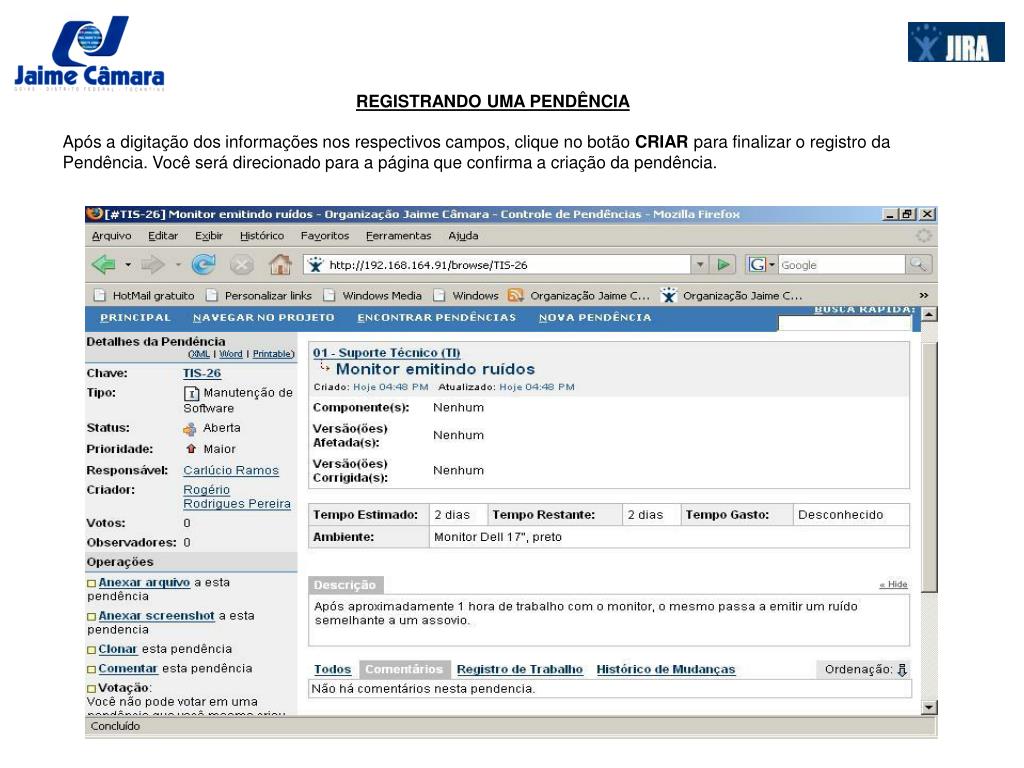The width and height of the screenshot is (1024, 768).
Task: Expand the bookmarks toolbar overflow chevron
Action: click(x=923, y=295)
